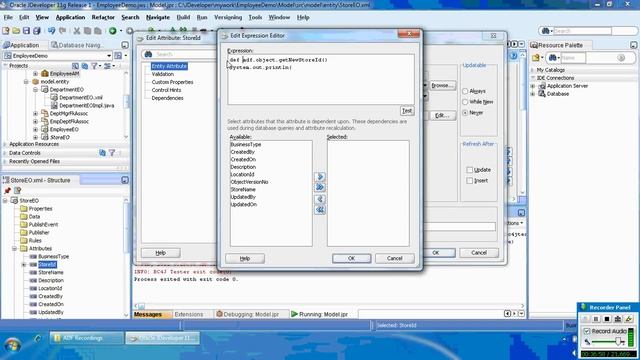Open the EmployeeDemo application dropdown
640x360 pixels.
(x=109, y=56)
